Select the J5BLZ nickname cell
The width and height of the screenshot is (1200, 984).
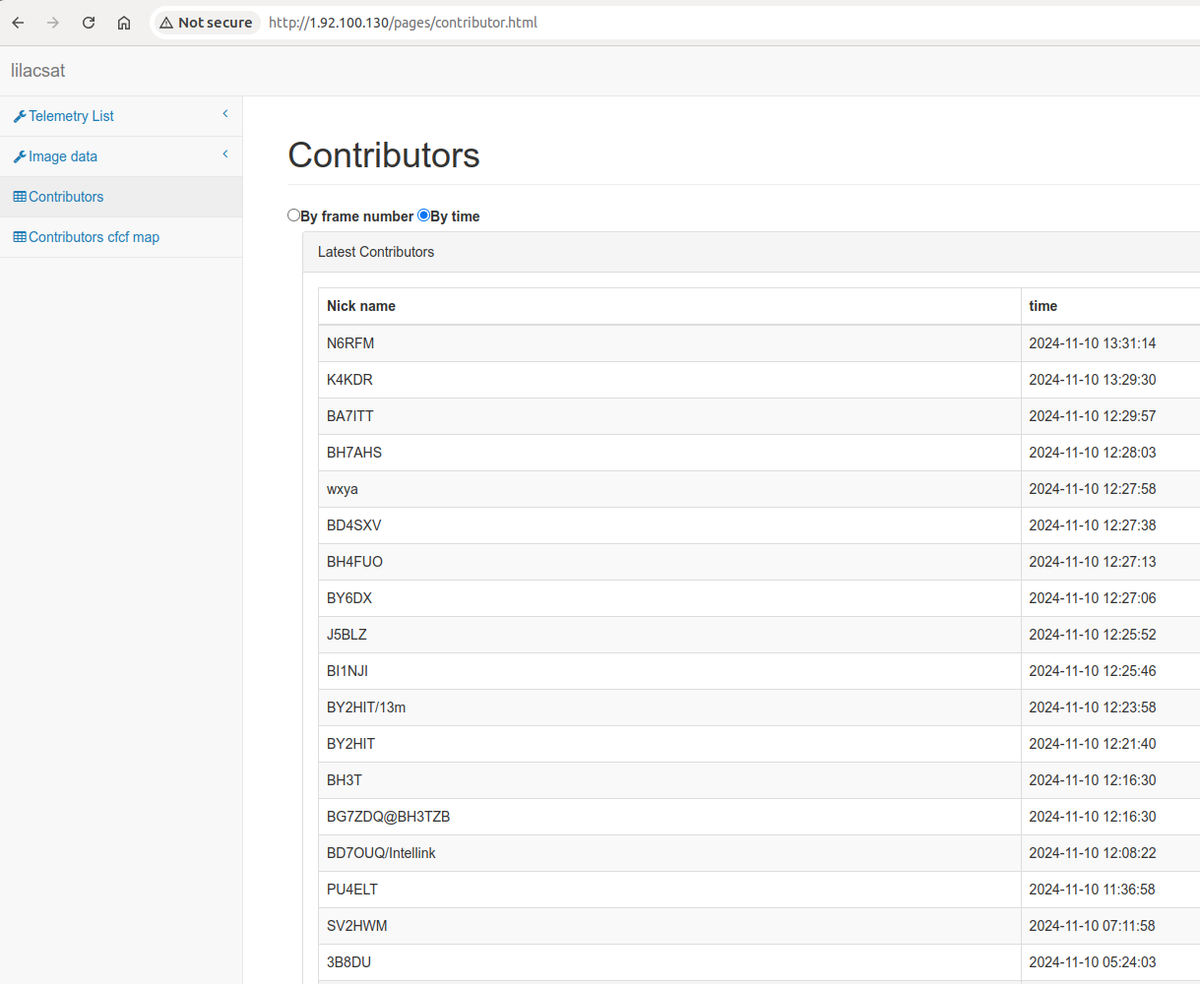670,634
